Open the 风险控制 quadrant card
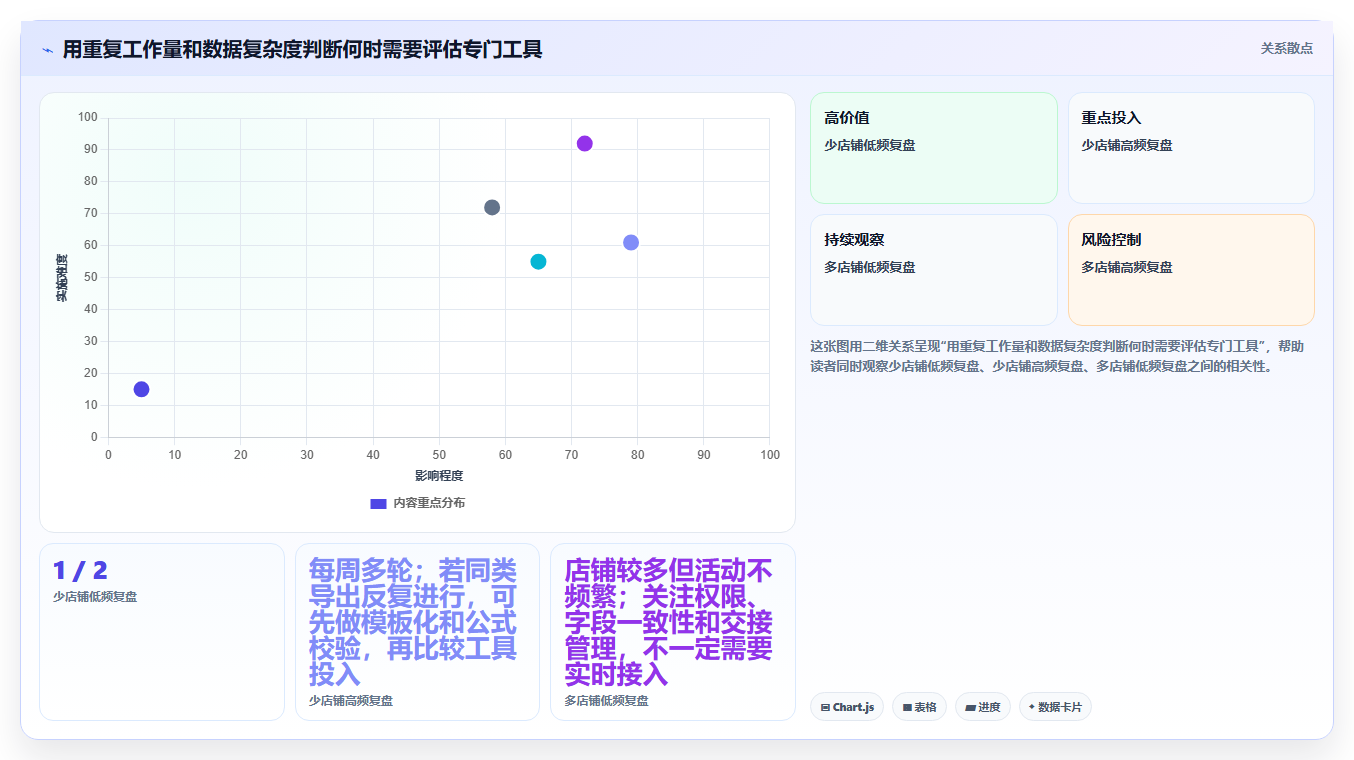 click(1191, 270)
